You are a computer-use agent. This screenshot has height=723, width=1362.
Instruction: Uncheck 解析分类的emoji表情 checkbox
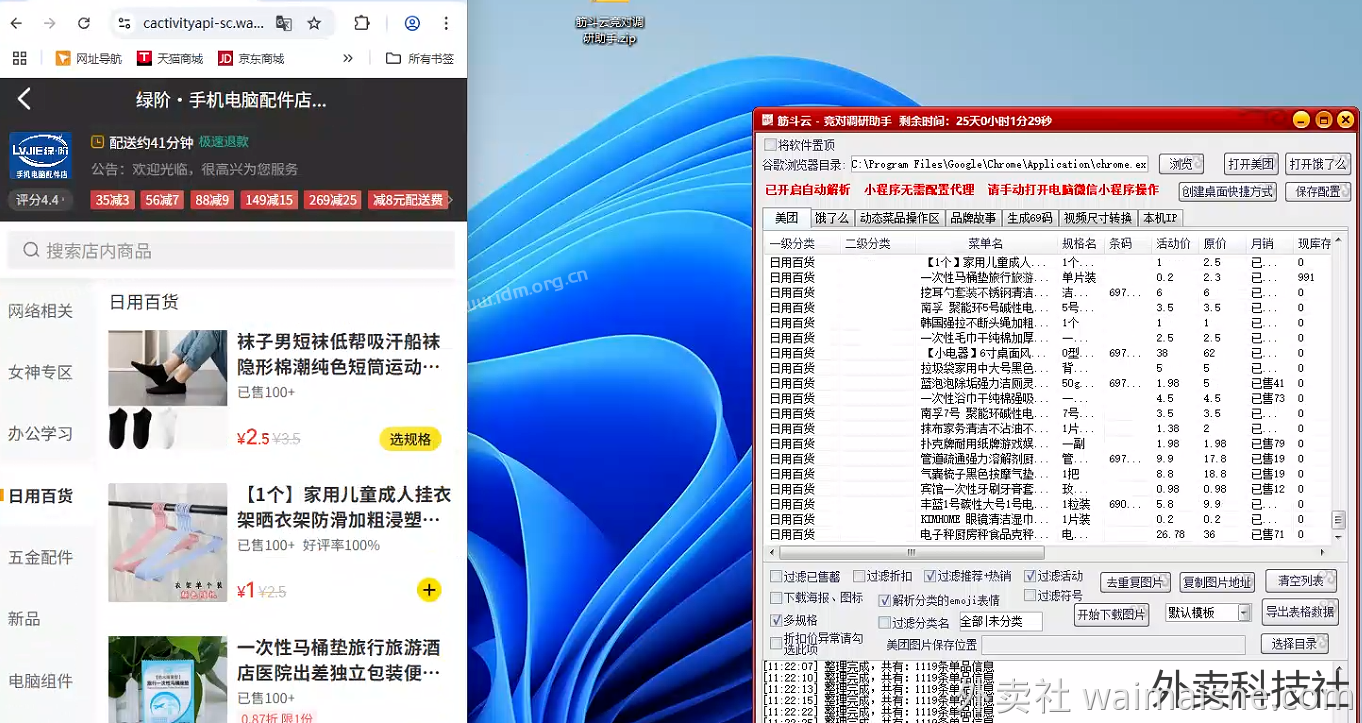coord(884,601)
